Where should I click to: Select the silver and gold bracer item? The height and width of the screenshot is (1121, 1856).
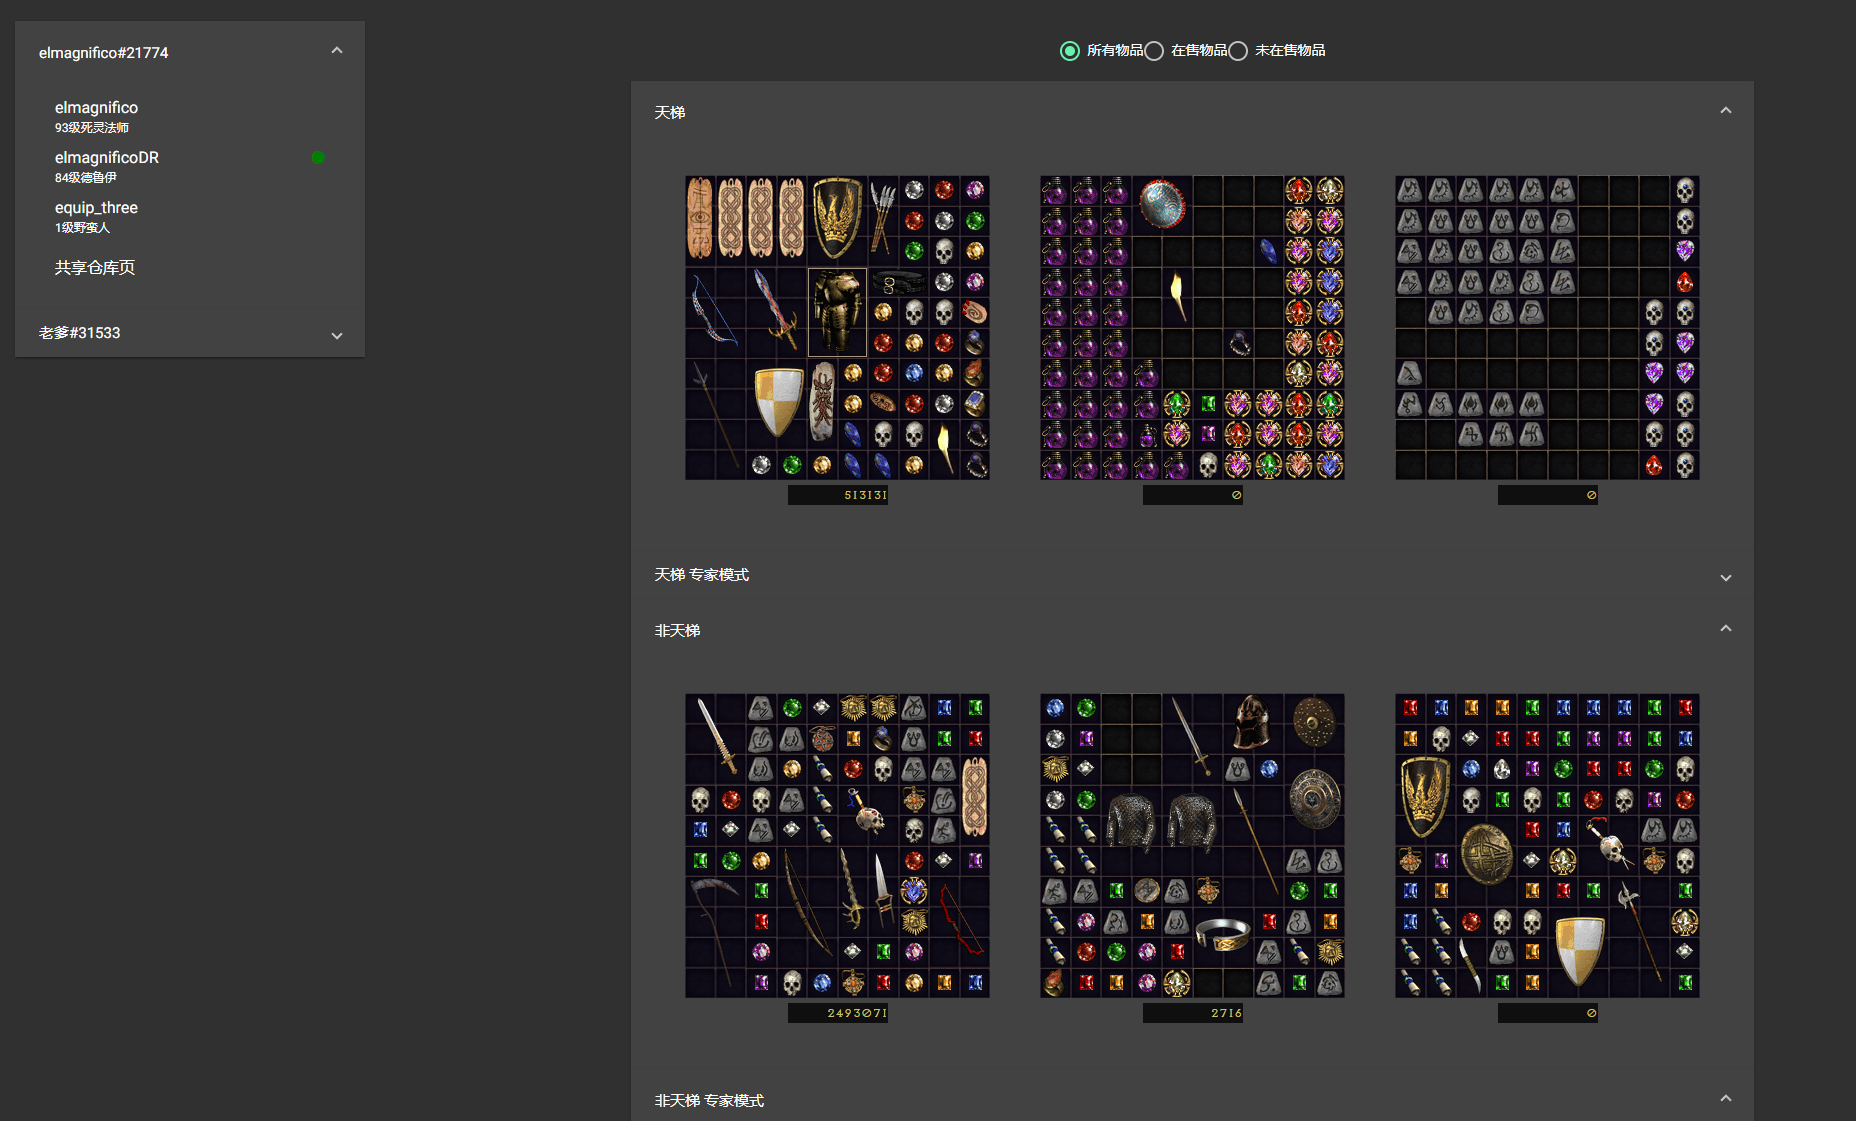1222,935
